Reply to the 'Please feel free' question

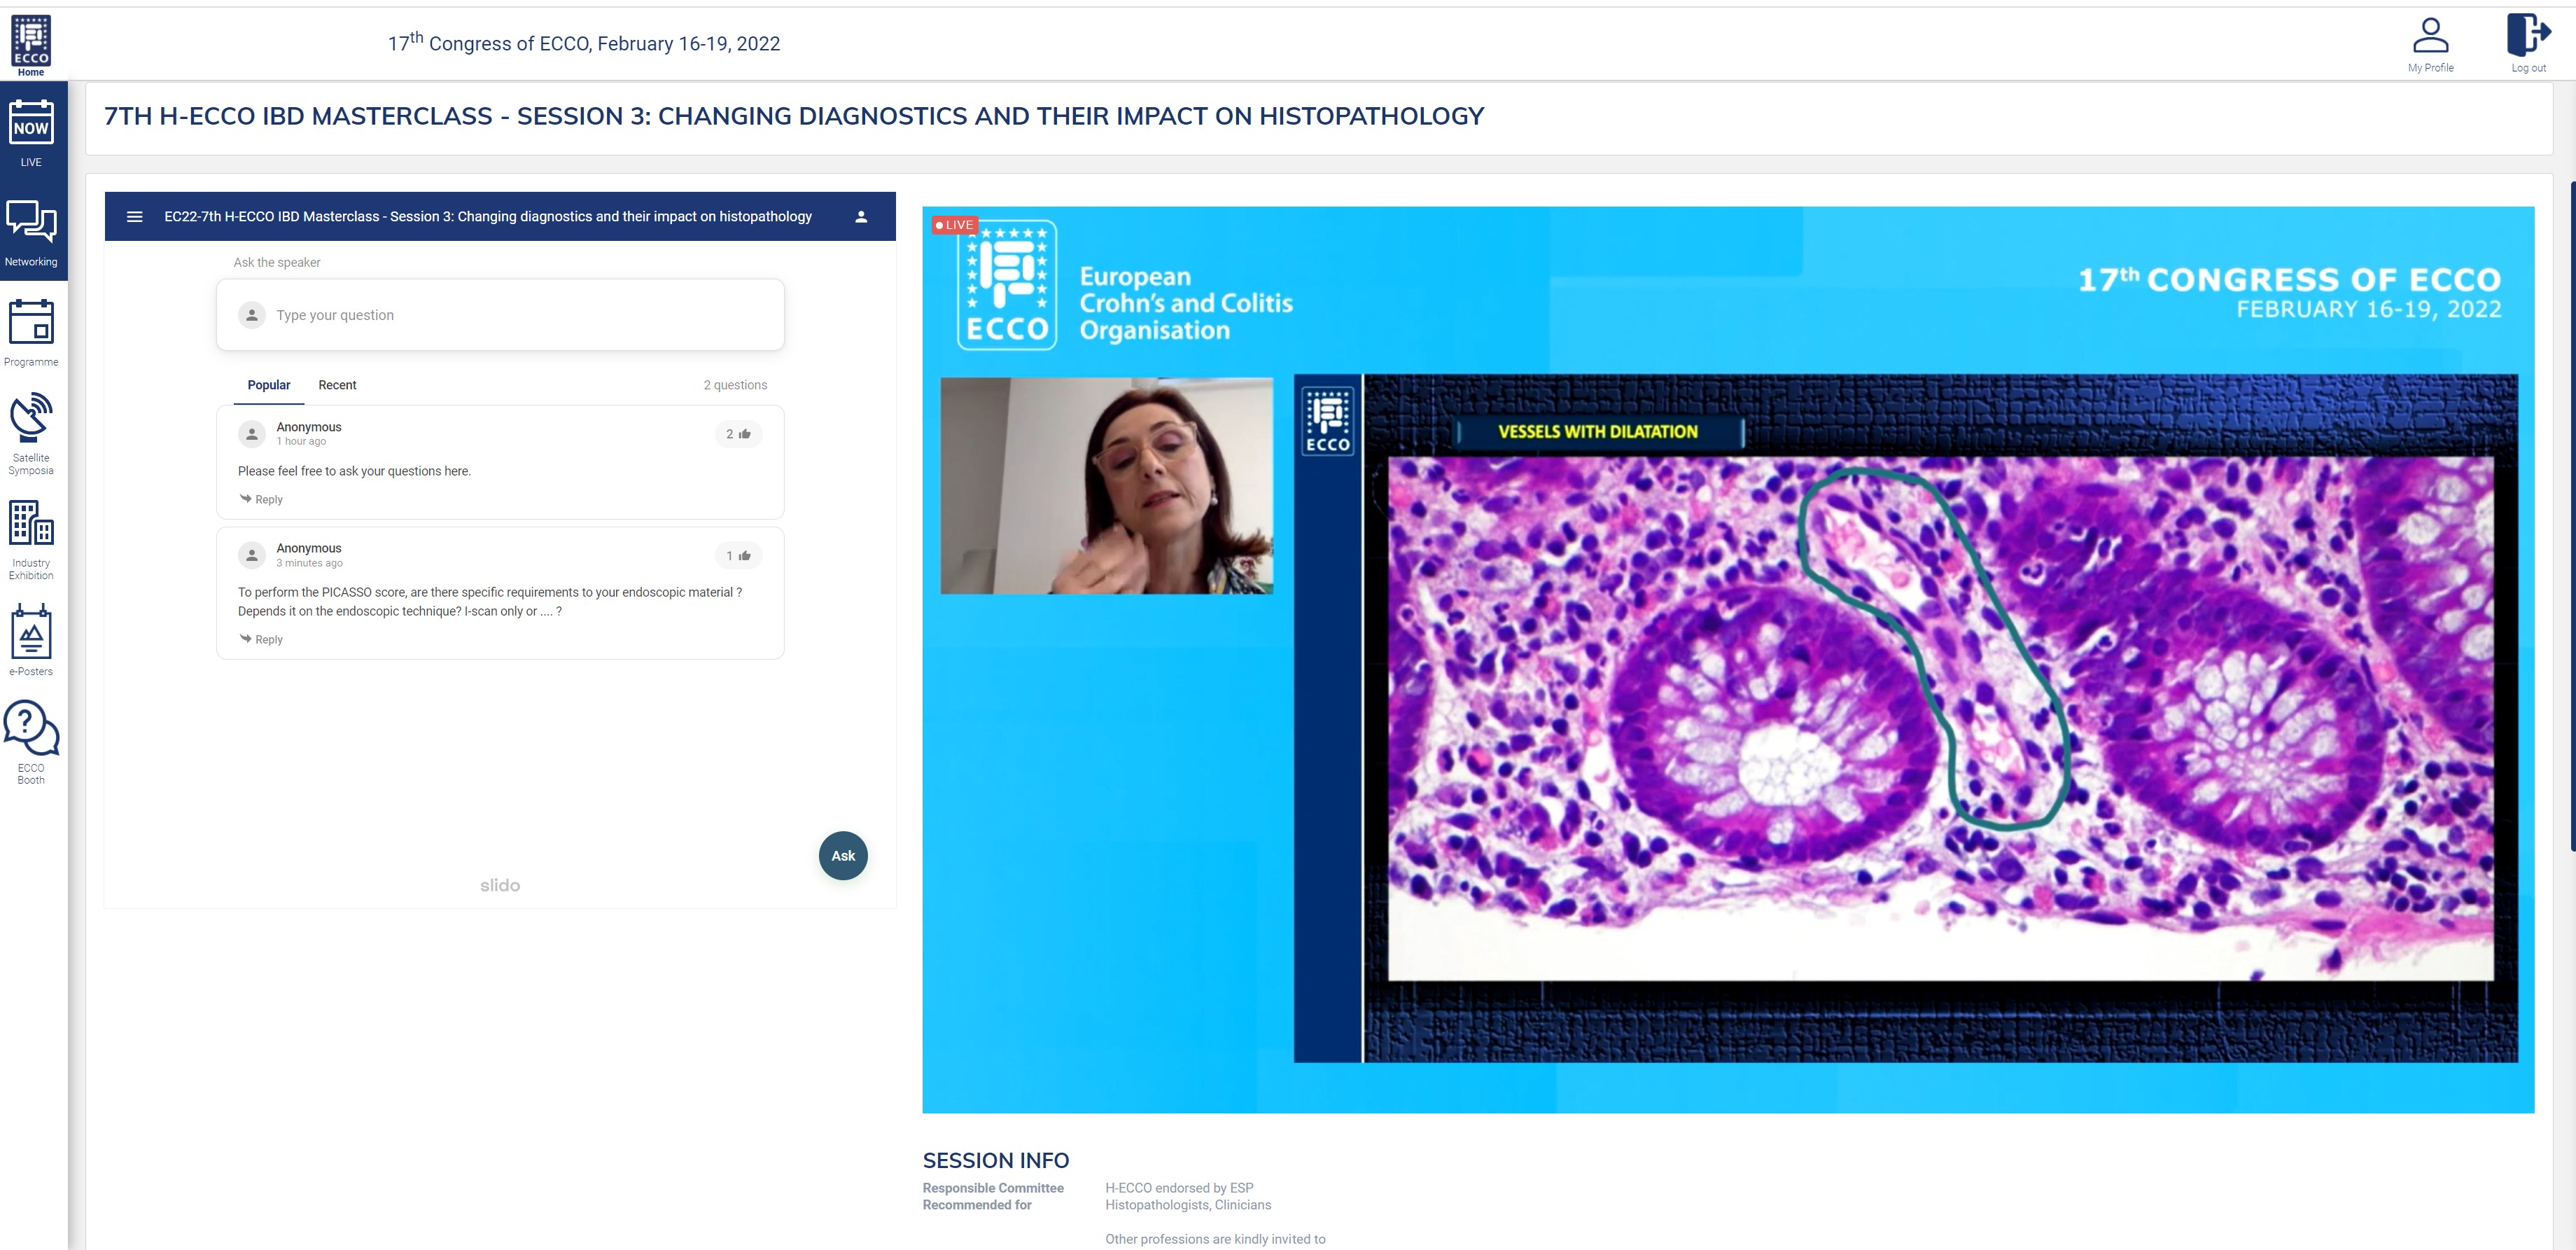point(261,499)
